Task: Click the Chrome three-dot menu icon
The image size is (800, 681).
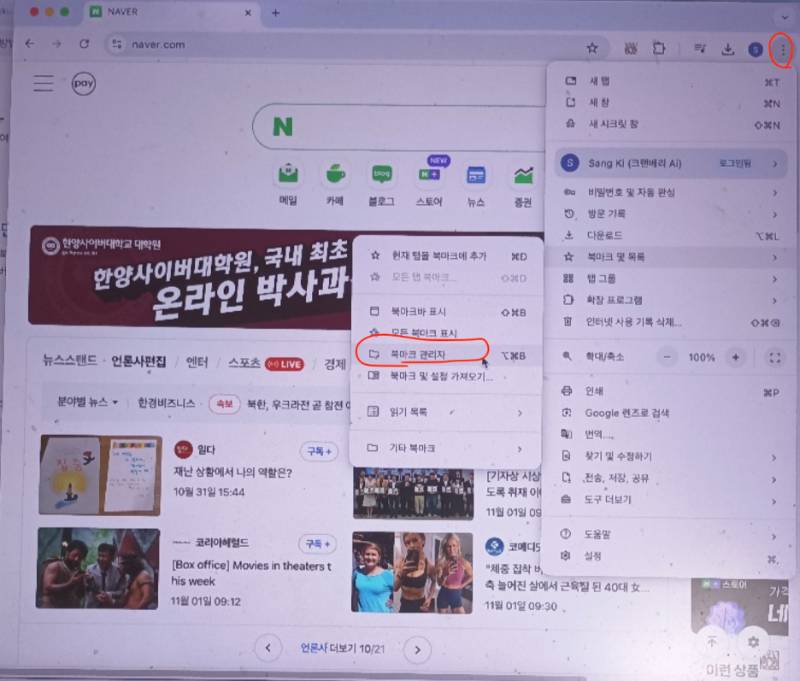Action: pos(782,47)
